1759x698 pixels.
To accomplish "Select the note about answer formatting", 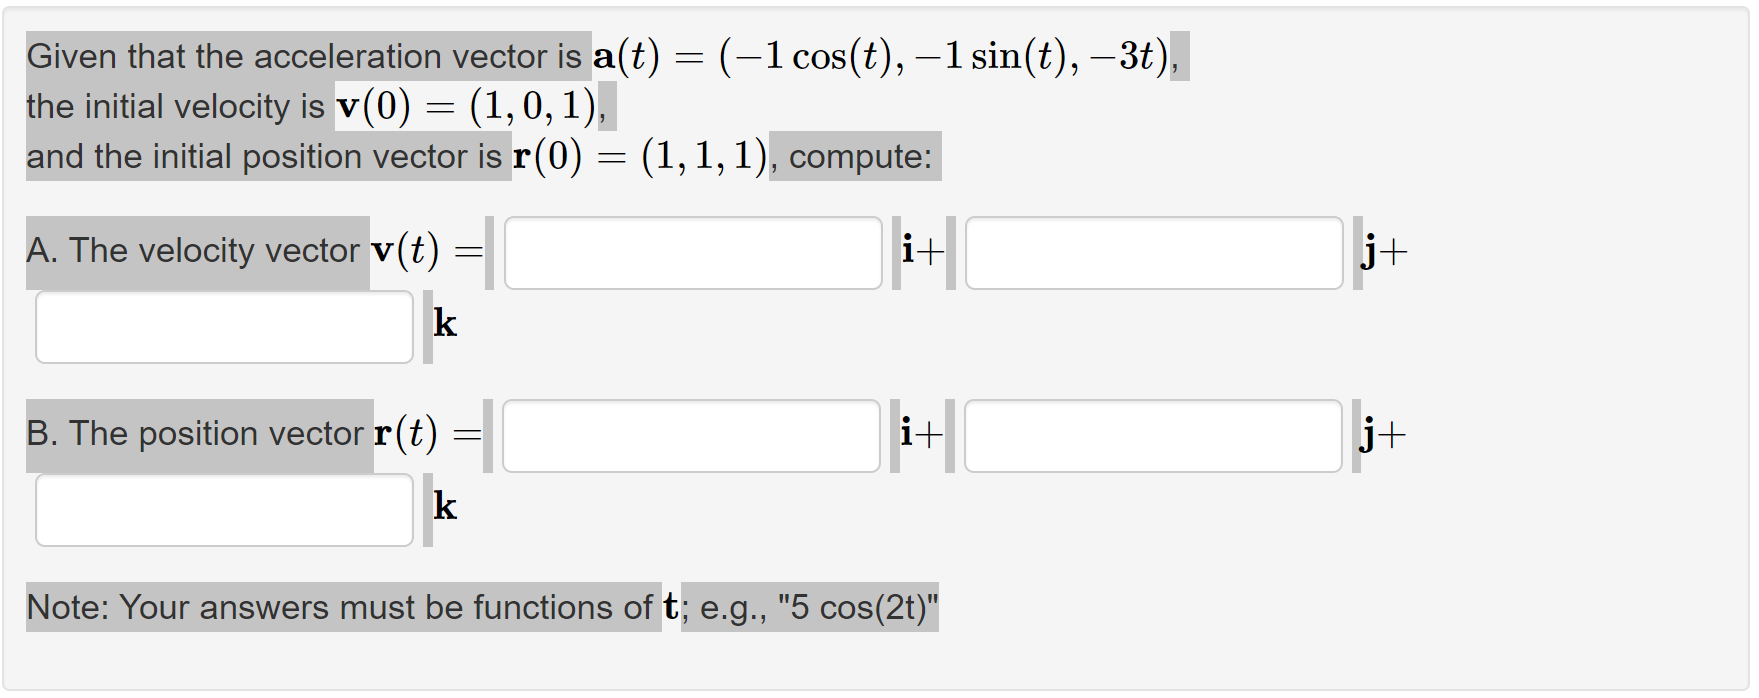I will [480, 607].
